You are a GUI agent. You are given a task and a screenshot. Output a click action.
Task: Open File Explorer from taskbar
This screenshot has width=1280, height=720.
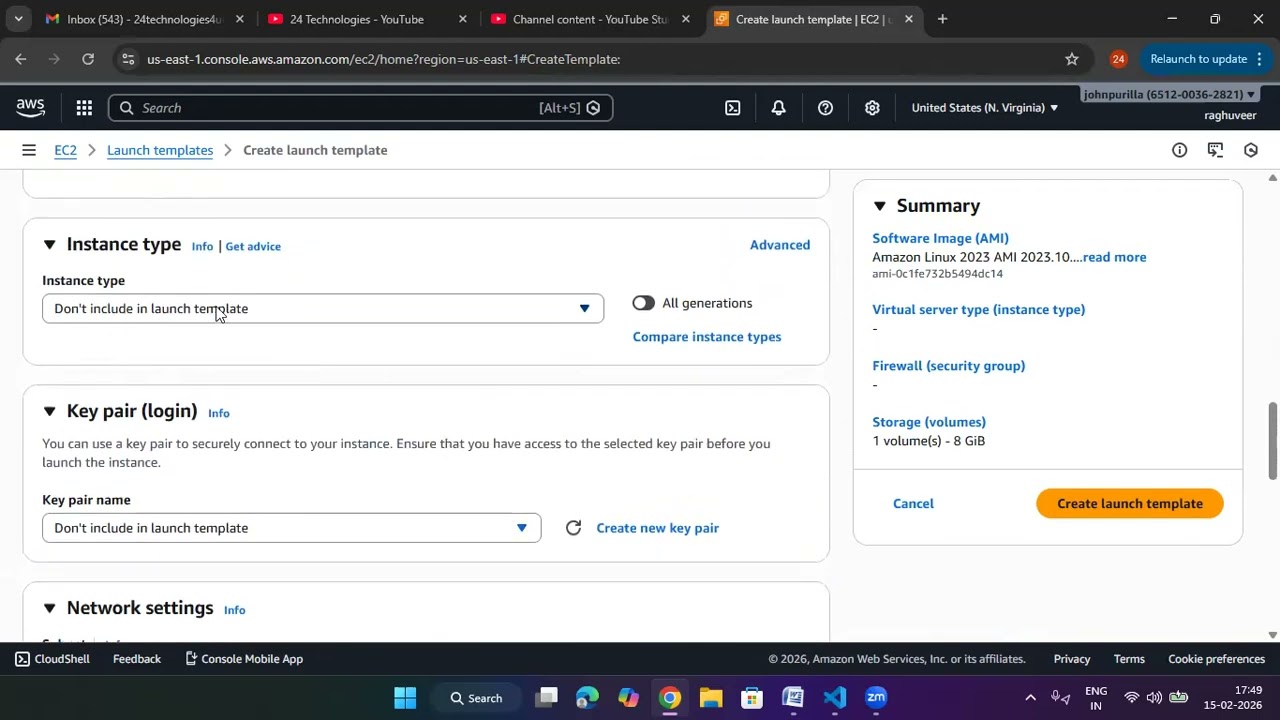pos(711,698)
